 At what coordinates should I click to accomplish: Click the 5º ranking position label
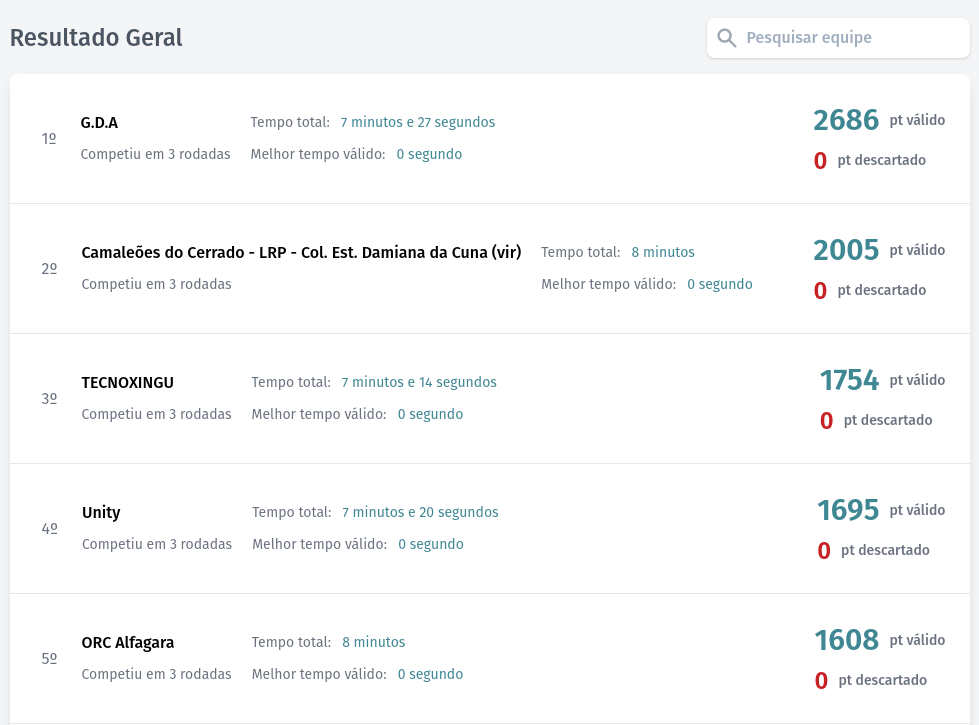point(49,658)
